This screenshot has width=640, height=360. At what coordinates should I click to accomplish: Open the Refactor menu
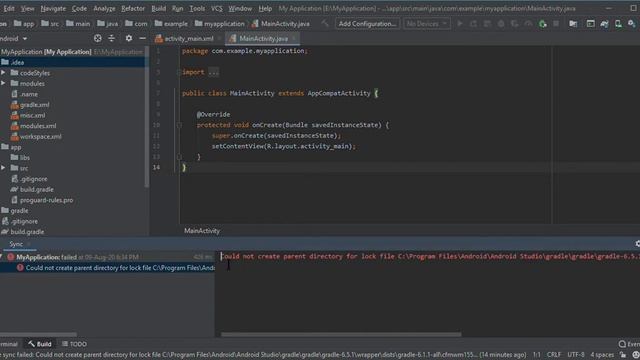click(133, 8)
